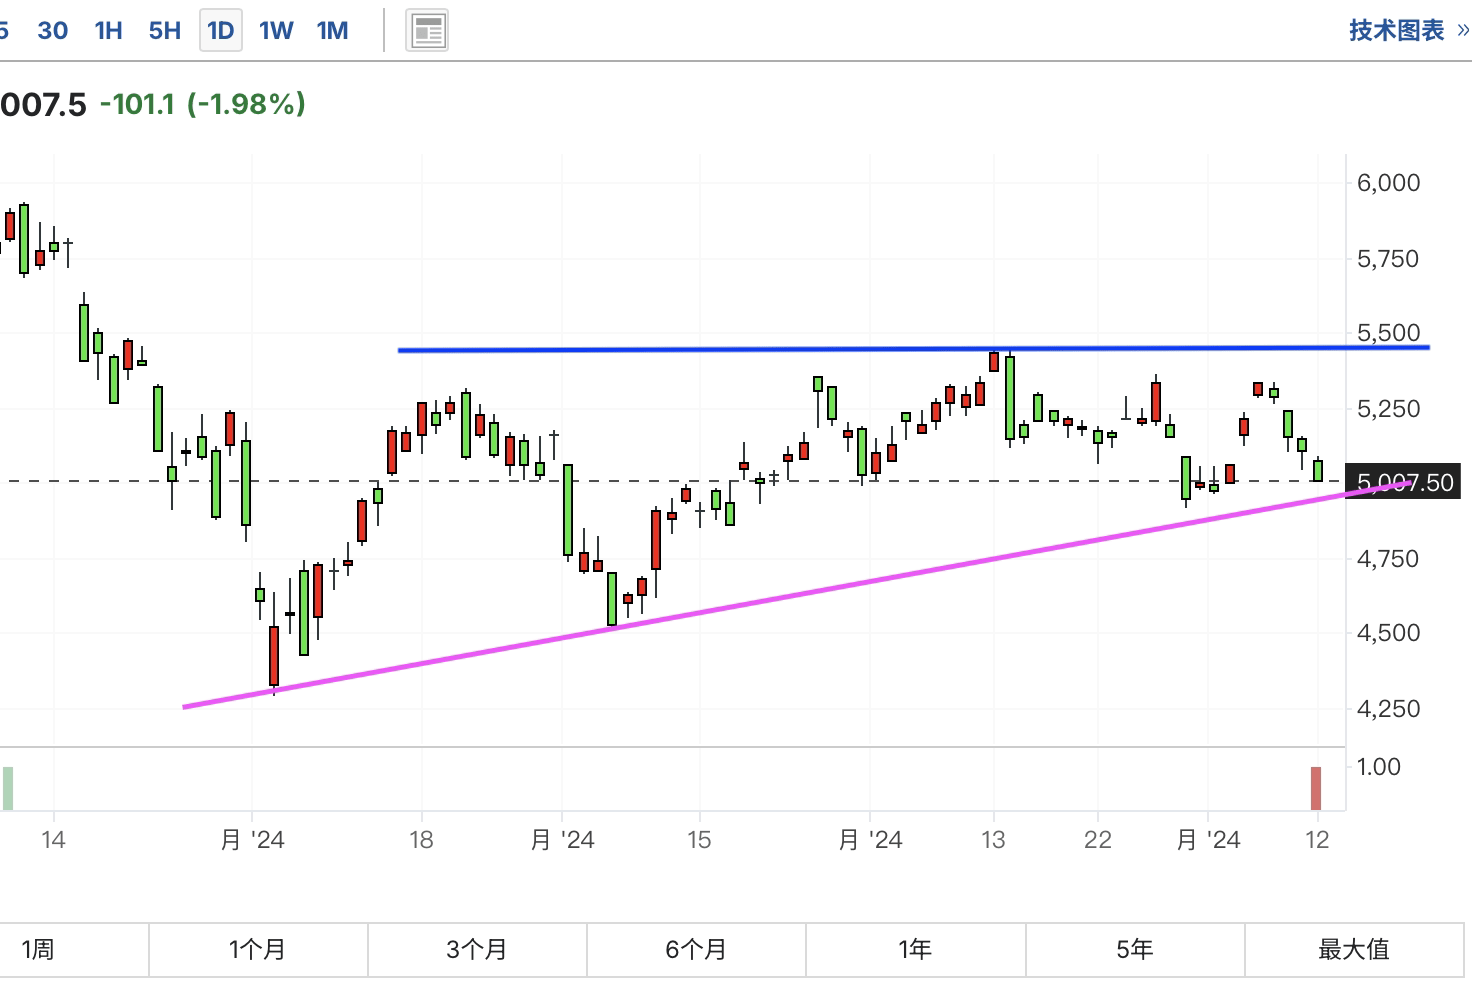Viewport: 1472px width, 982px height.
Task: Click the red volume bar at 12
Action: coord(1316,788)
